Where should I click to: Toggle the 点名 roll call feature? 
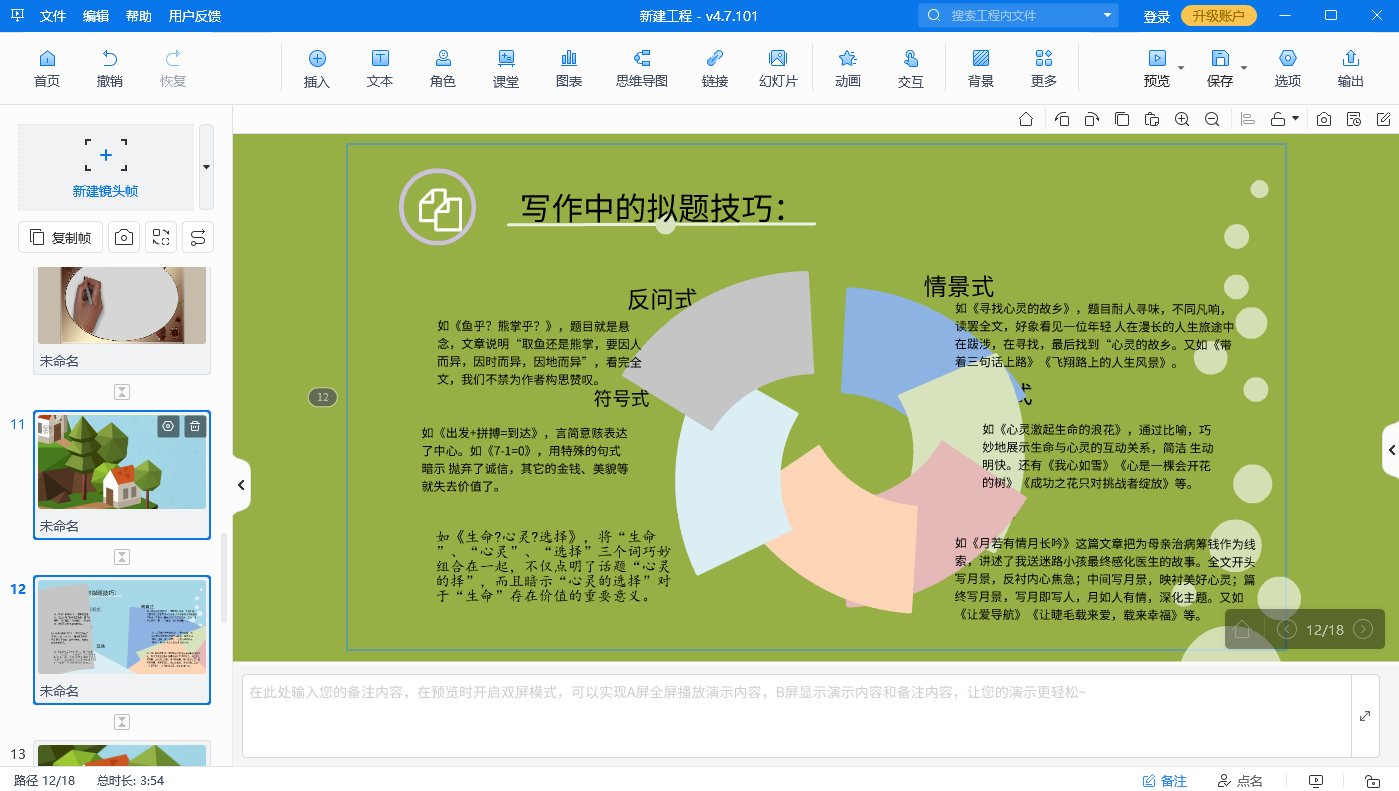(1240, 781)
